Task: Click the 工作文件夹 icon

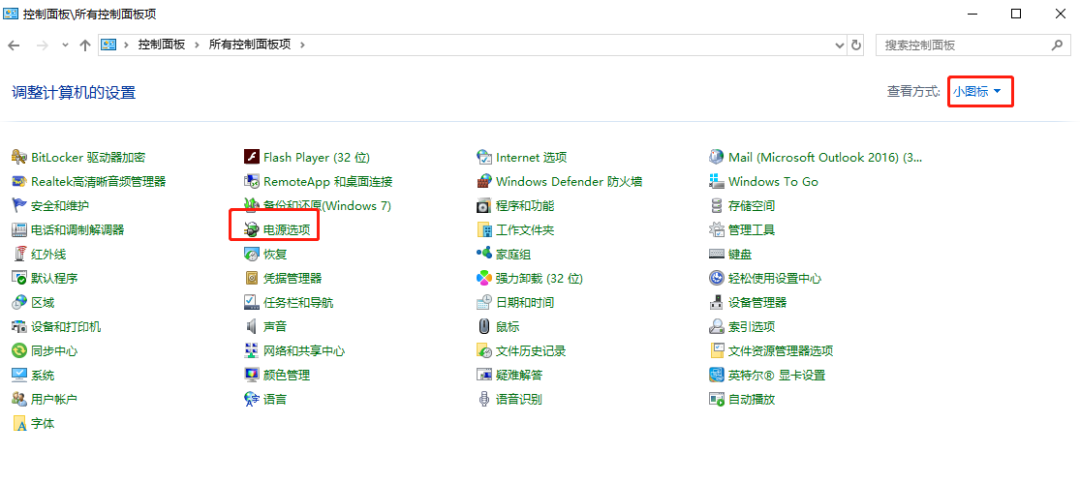Action: [x=484, y=230]
